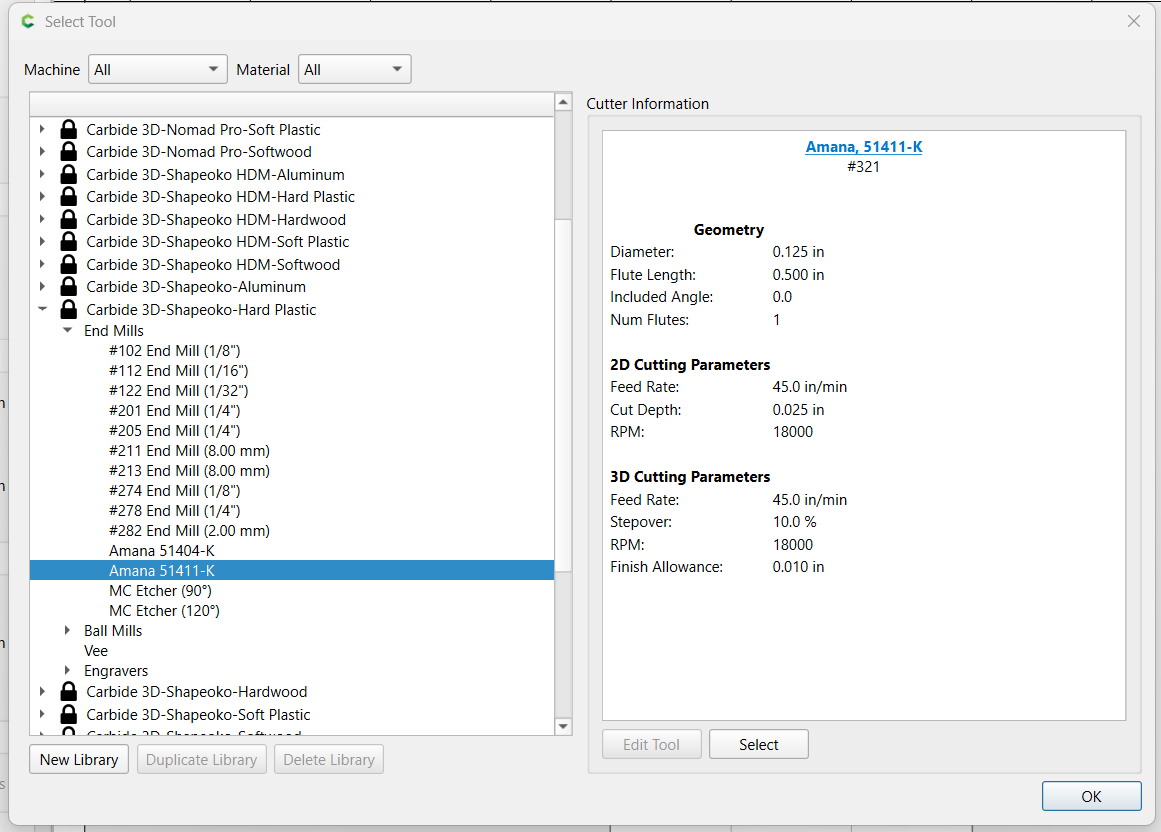Click the lock icon beside Carbide 3D-Nomad Pro-Soft Plastic
This screenshot has height=832, width=1161.
point(69,130)
